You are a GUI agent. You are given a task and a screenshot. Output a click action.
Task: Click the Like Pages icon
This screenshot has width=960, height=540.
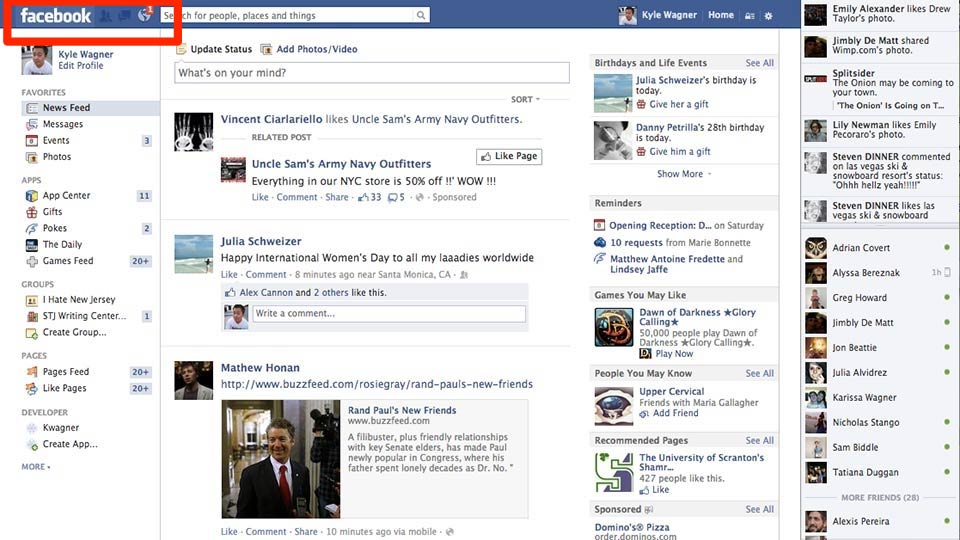coord(32,388)
